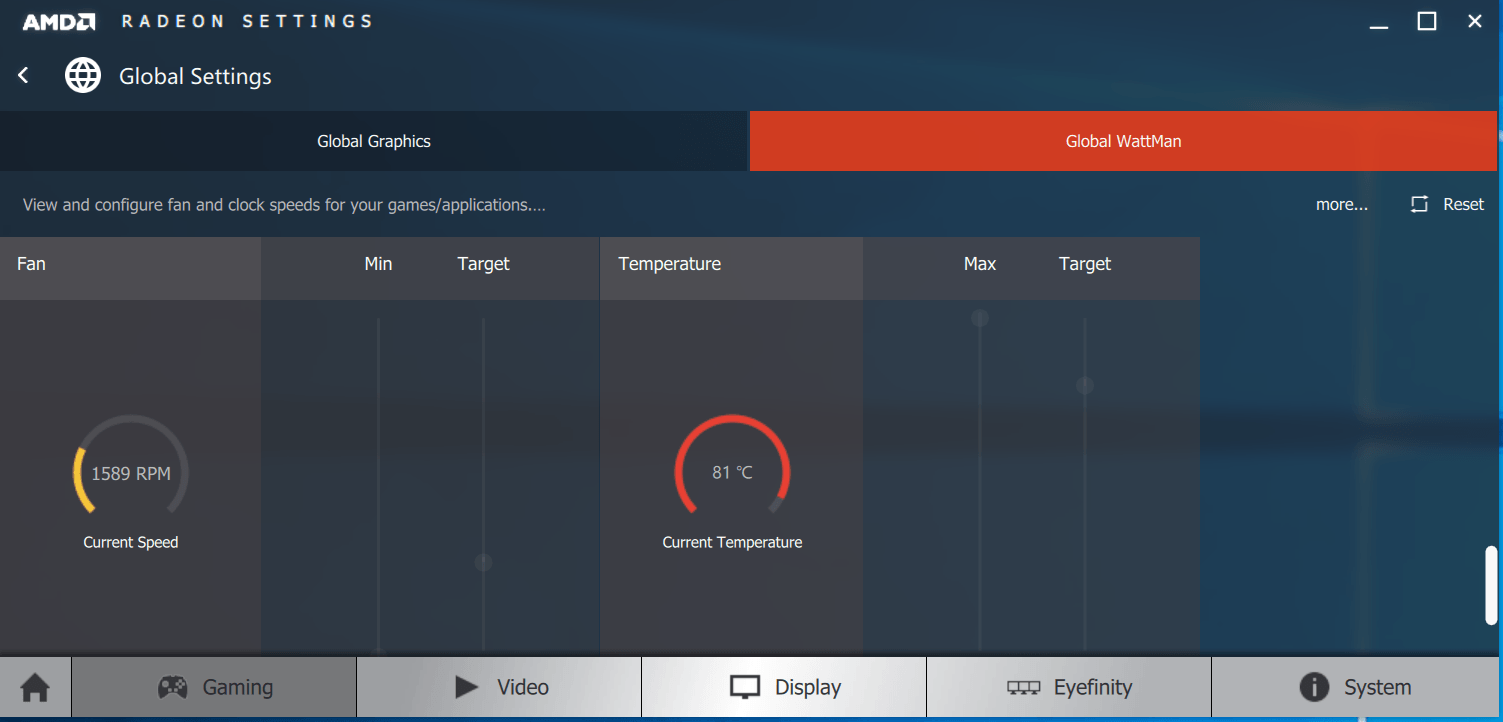Screen dimensions: 1503x722
Task: Click the Reset button label
Action: [1463, 204]
